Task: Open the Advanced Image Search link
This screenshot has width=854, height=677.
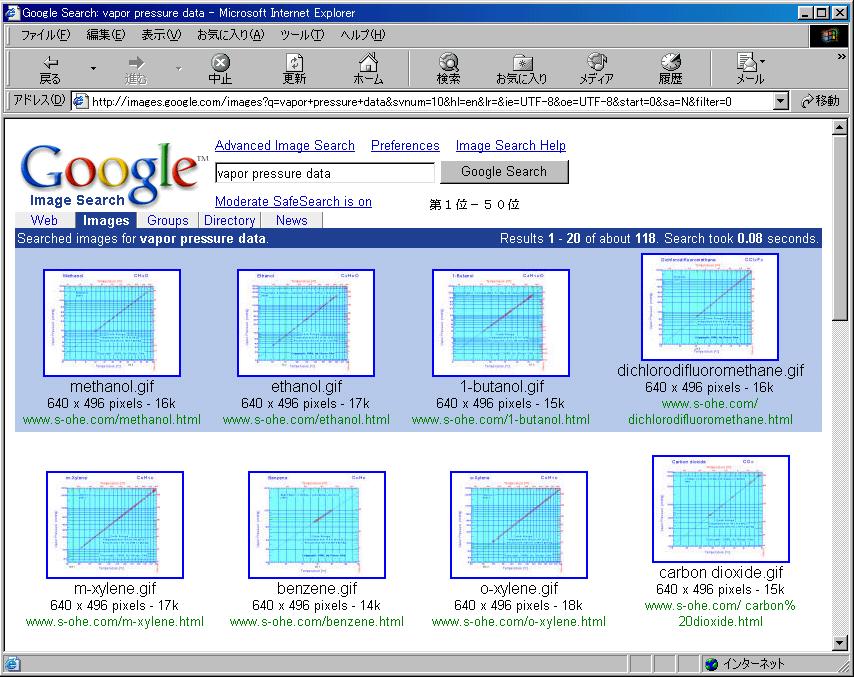Action: pyautogui.click(x=285, y=145)
